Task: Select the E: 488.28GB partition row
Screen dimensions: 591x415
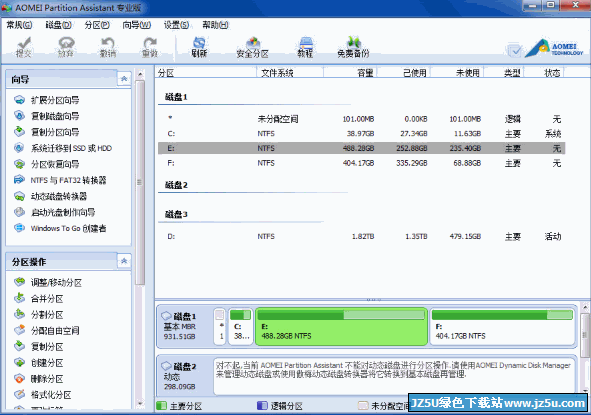Action: click(361, 148)
